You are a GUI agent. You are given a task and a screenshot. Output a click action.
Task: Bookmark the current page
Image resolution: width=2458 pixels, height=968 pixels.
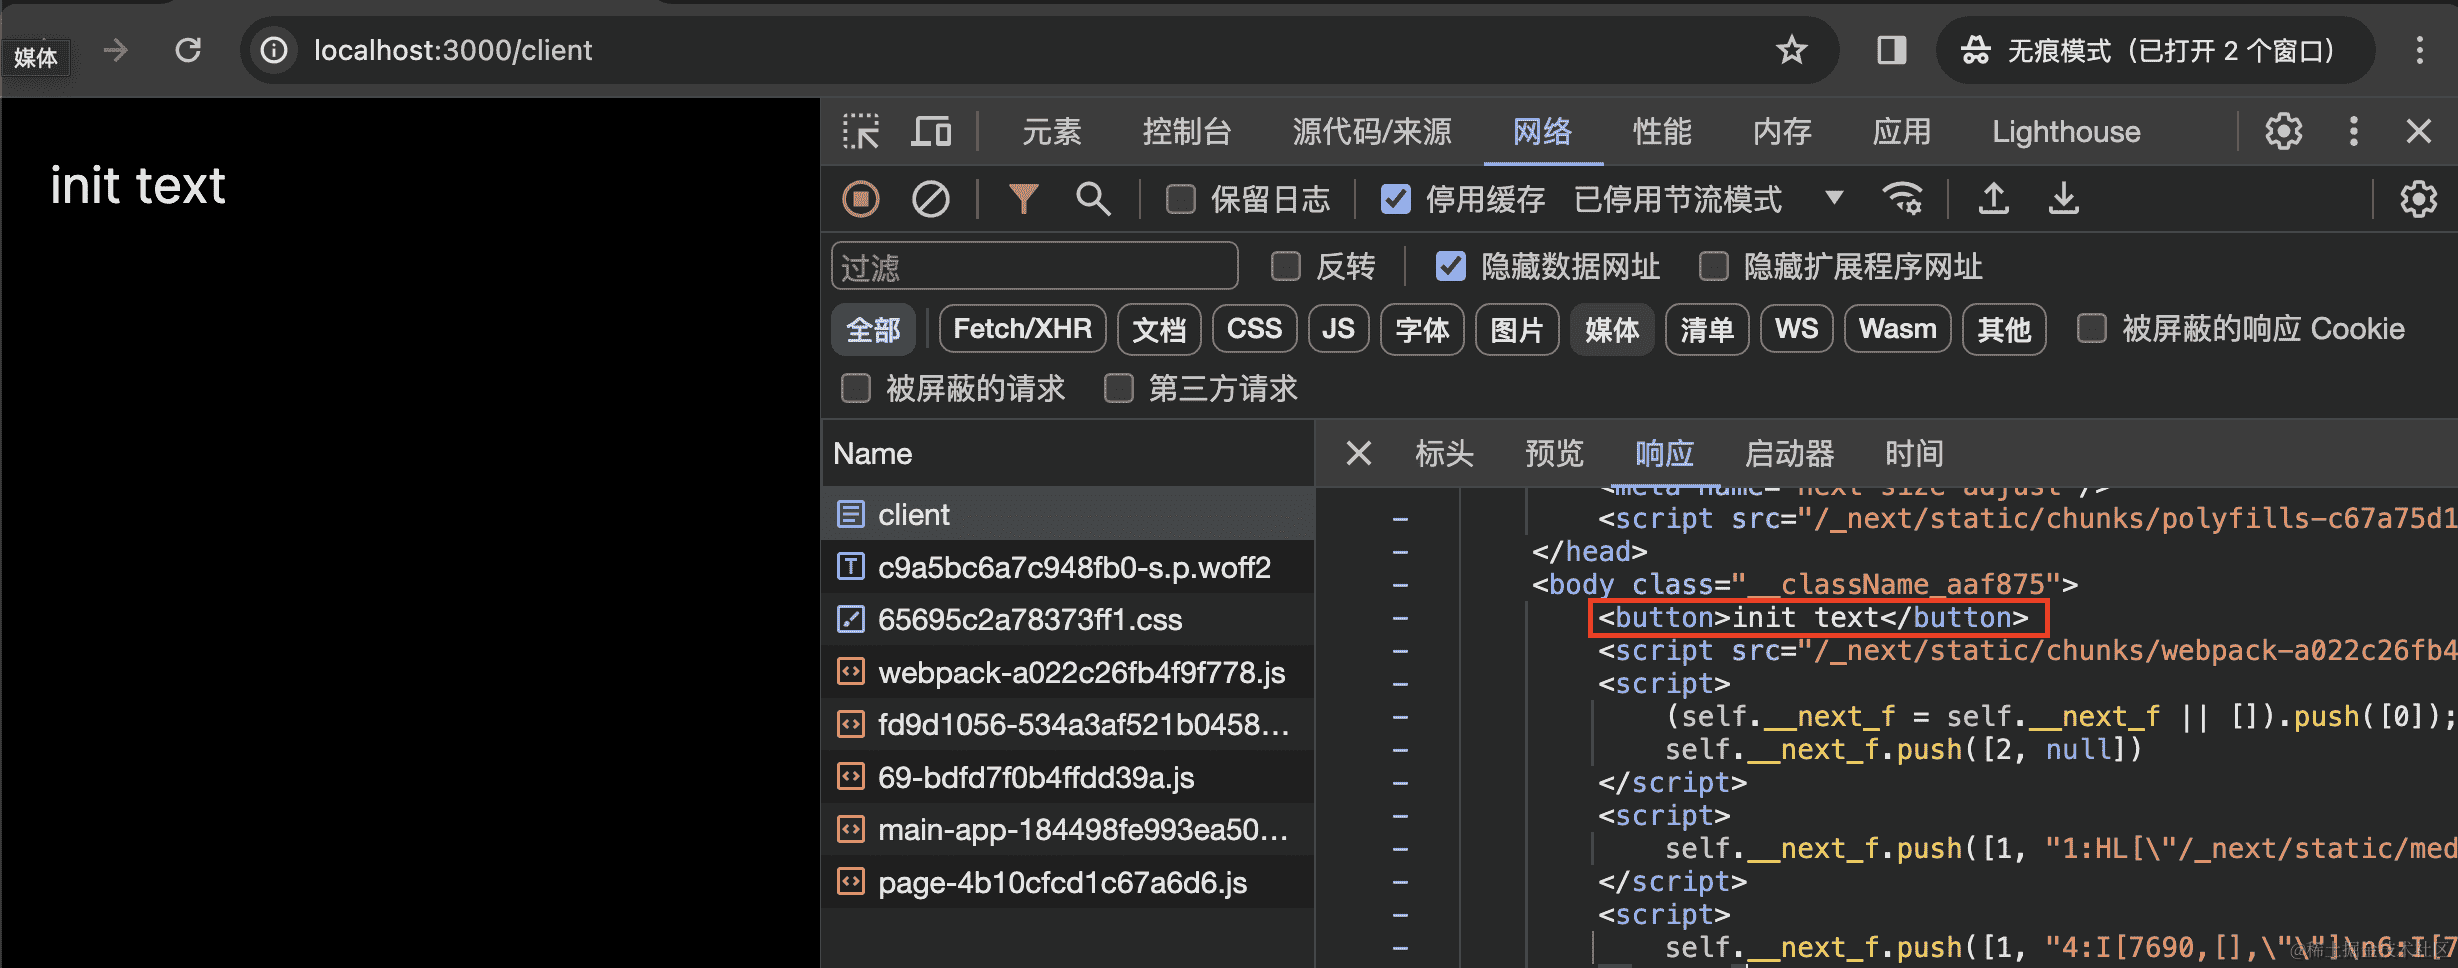[1791, 50]
